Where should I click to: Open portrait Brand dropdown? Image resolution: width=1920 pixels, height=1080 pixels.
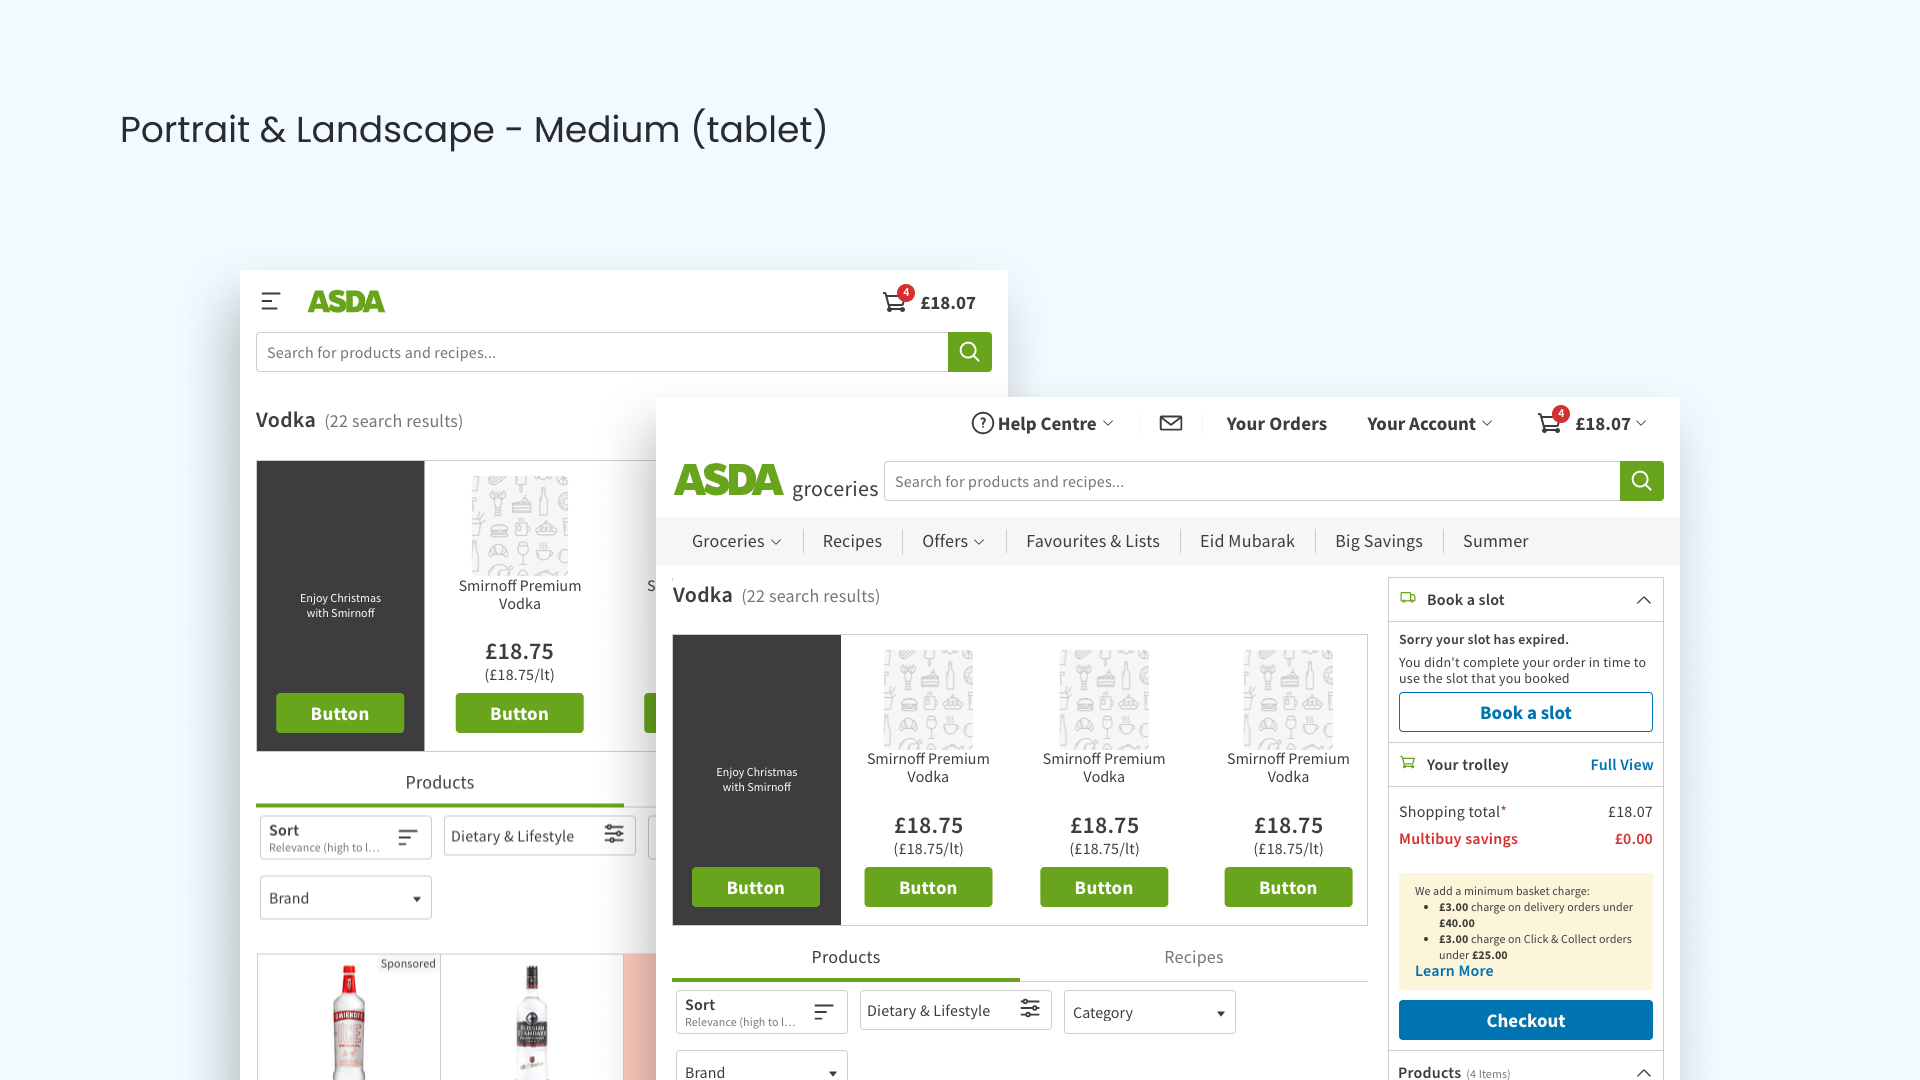click(346, 898)
